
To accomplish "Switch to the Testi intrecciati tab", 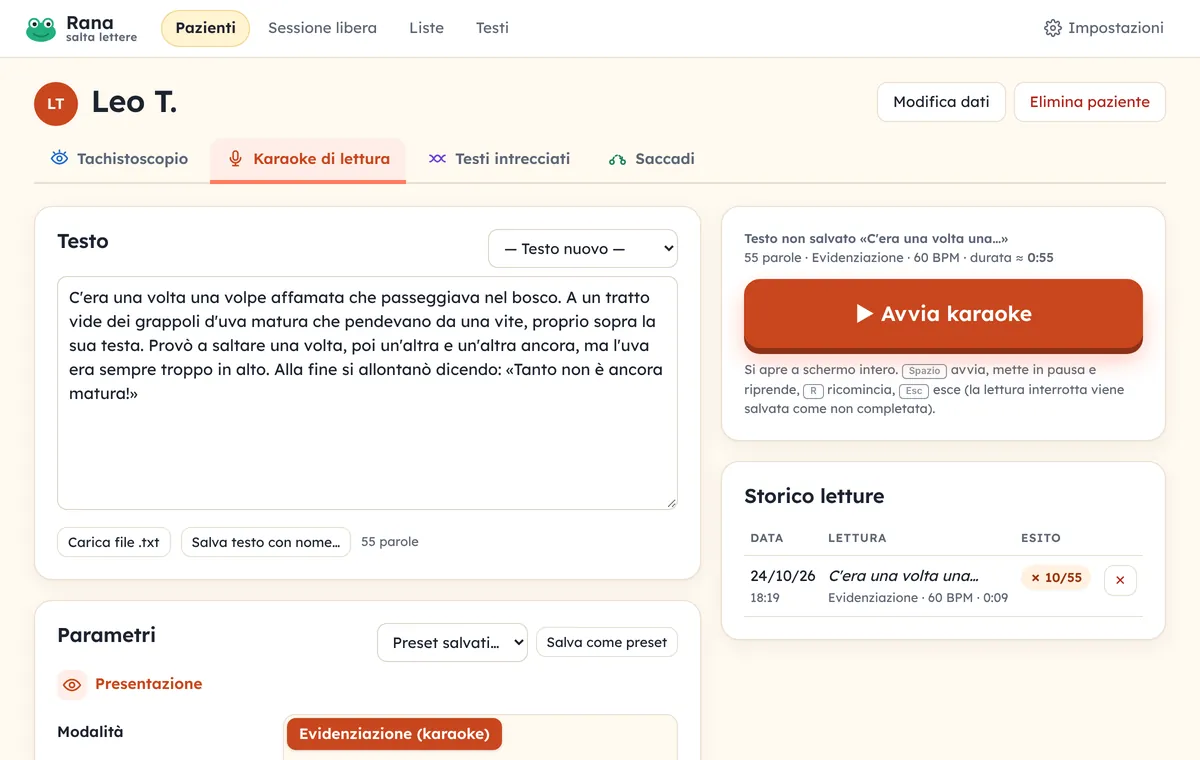I will point(499,158).
